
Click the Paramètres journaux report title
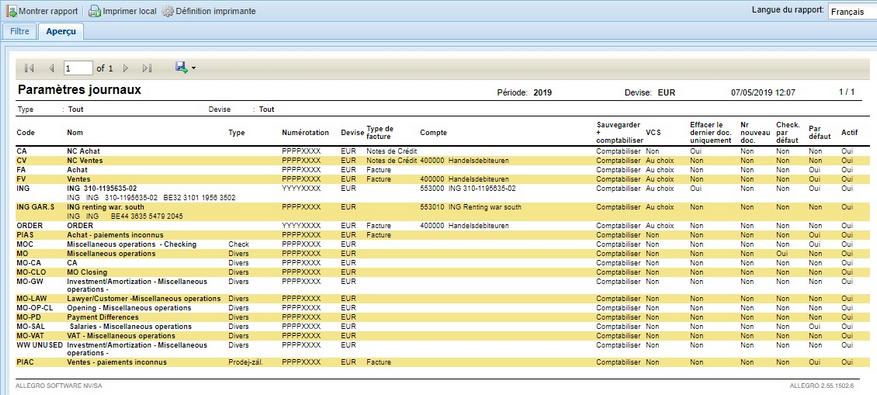click(x=79, y=90)
